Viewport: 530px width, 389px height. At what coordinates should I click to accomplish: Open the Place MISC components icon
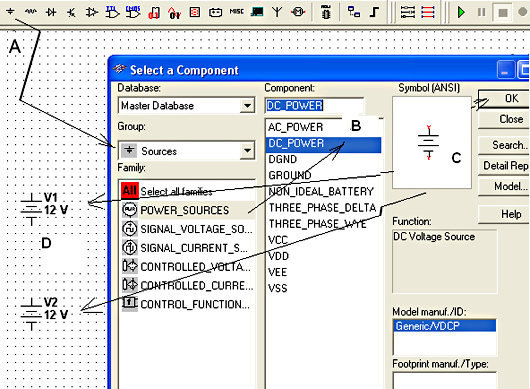coord(237,11)
